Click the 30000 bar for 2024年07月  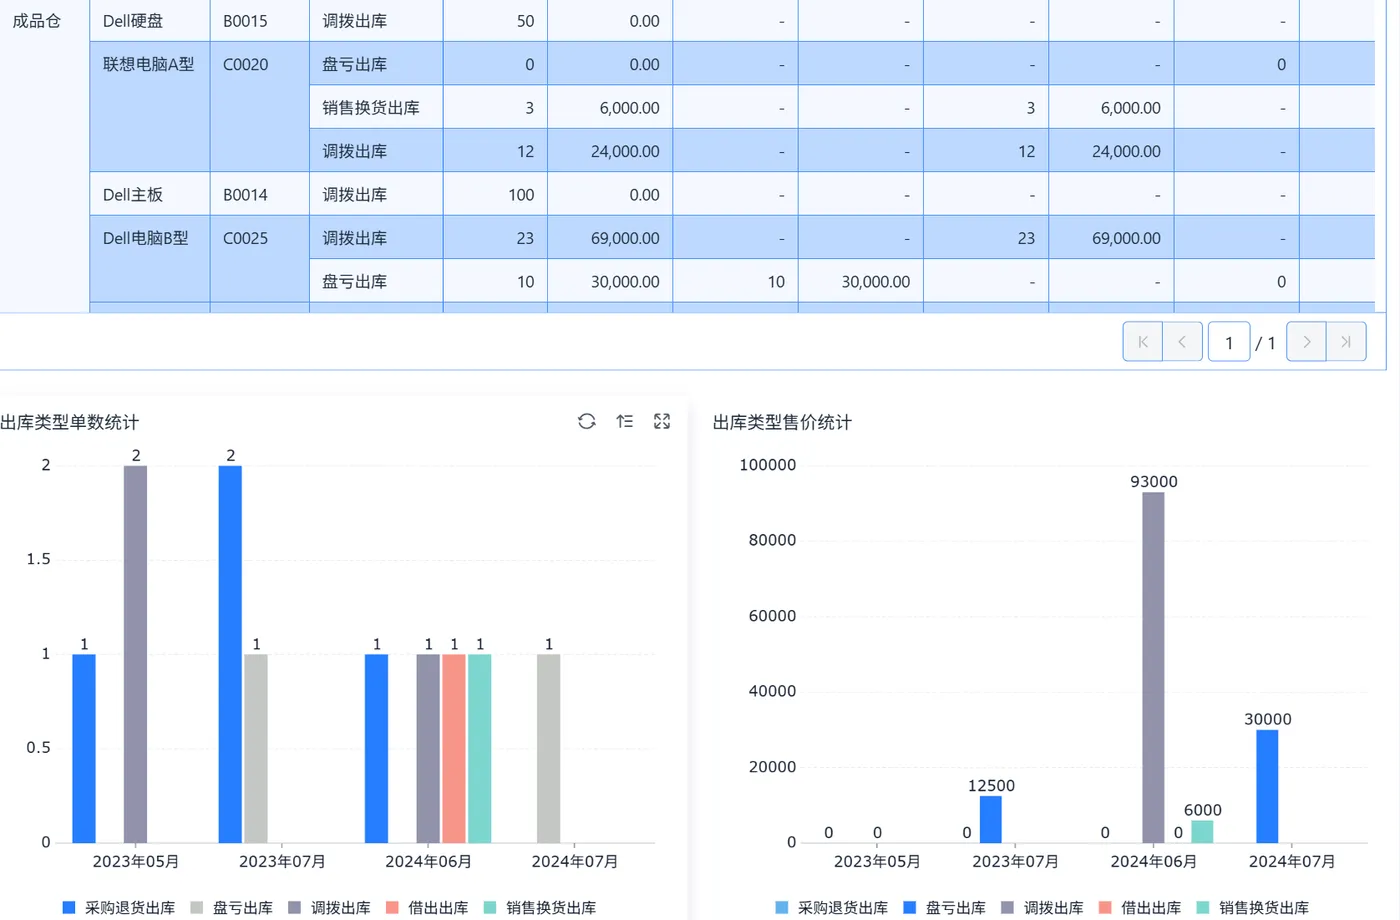(1267, 786)
